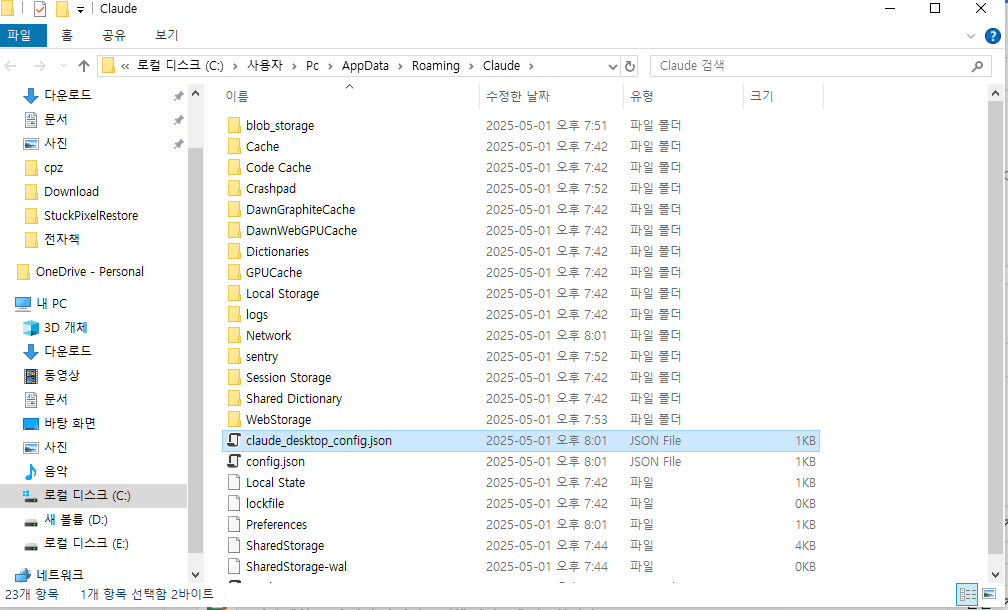Expand the ribbon with the chevron
Viewport: 1008px width, 610px height.
(x=971, y=36)
